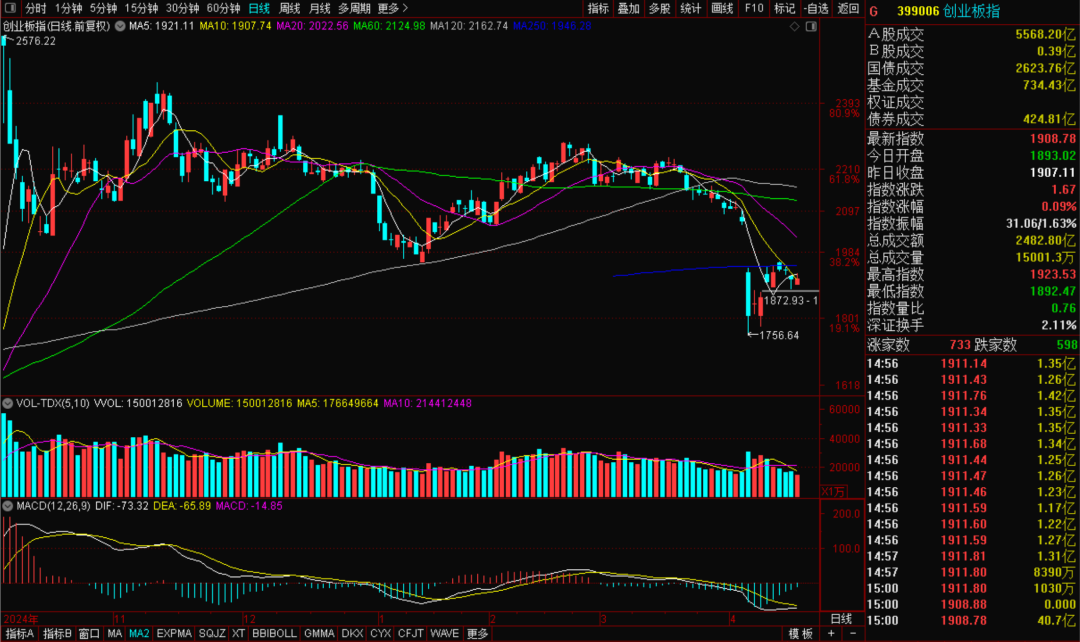Select the 指标B tab at bottom
Image resolution: width=1080 pixels, height=642 pixels.
(57, 634)
